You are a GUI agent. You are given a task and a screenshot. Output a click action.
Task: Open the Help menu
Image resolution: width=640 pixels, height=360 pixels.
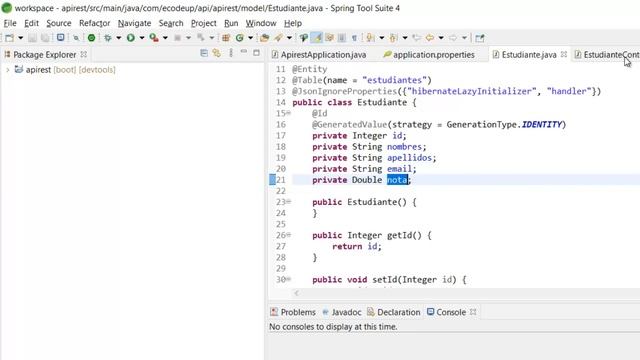[x=293, y=23]
